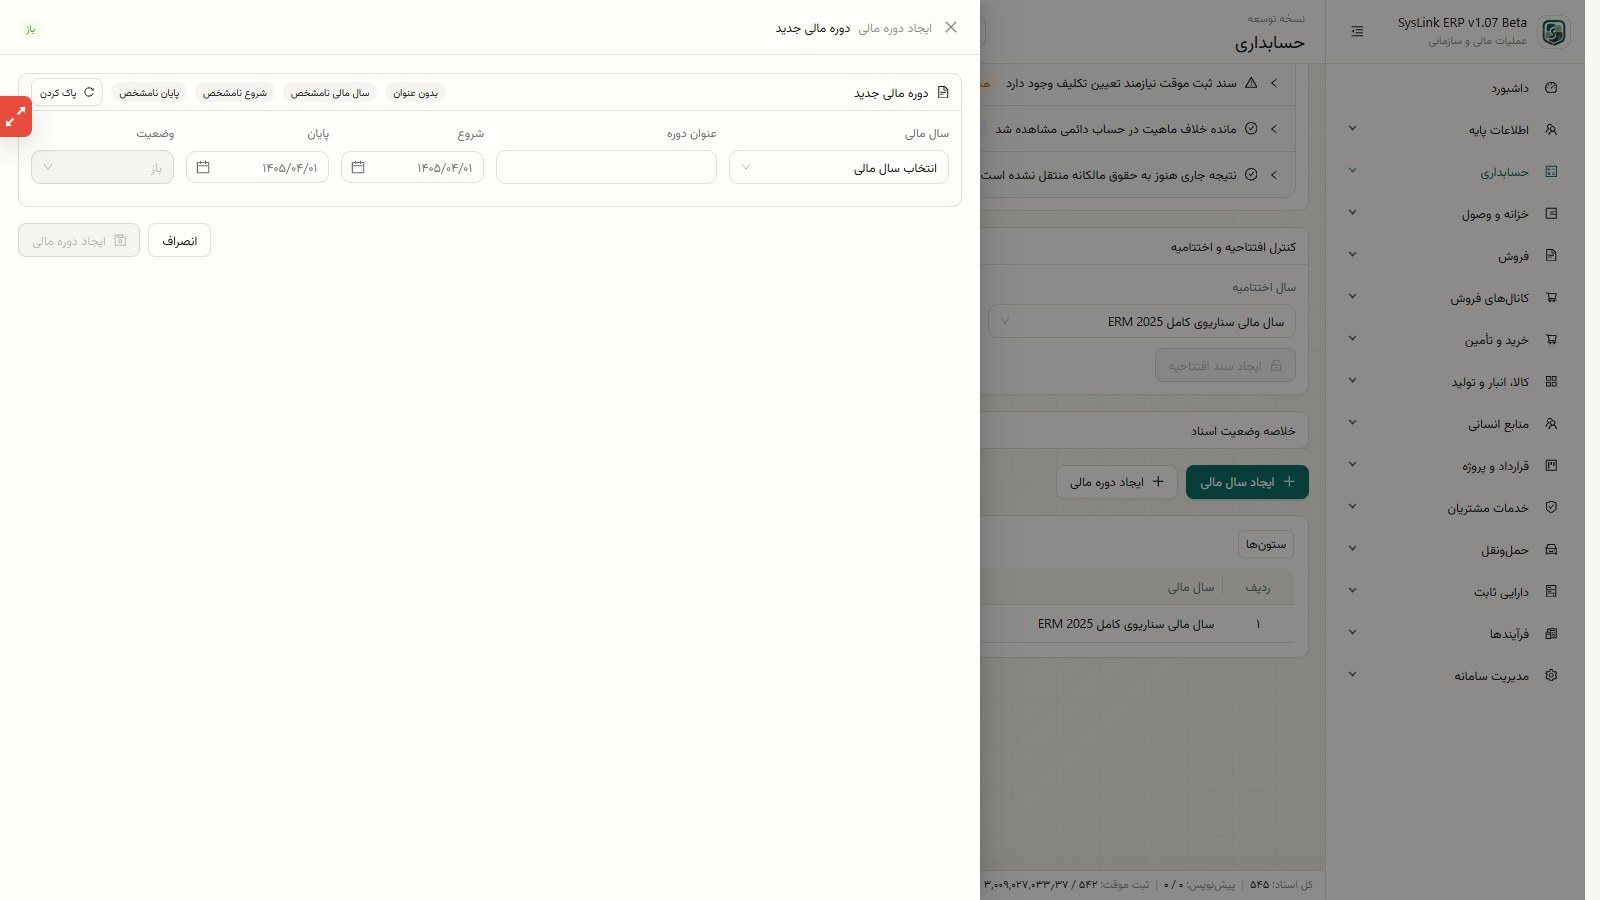Viewport: 1600px width, 900px height.
Task: Click the دوره مالی جدید document icon
Action: (942, 92)
